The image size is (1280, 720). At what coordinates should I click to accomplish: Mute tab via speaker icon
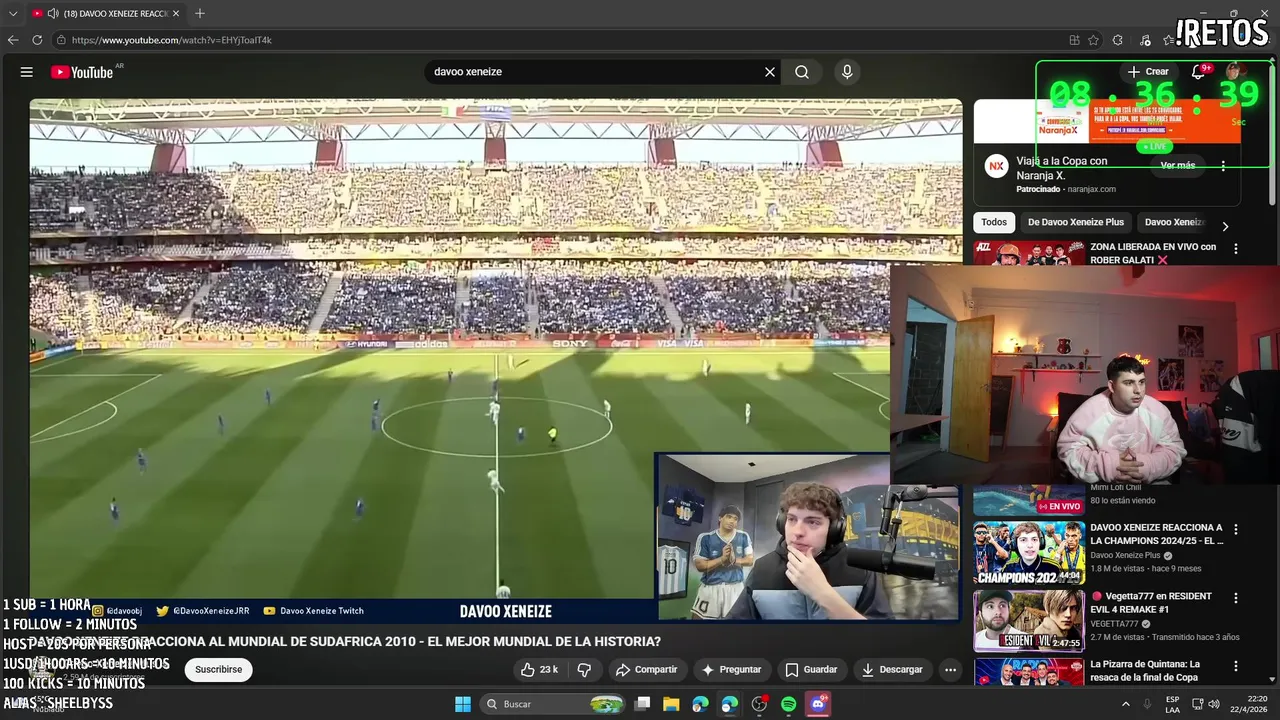[52, 13]
